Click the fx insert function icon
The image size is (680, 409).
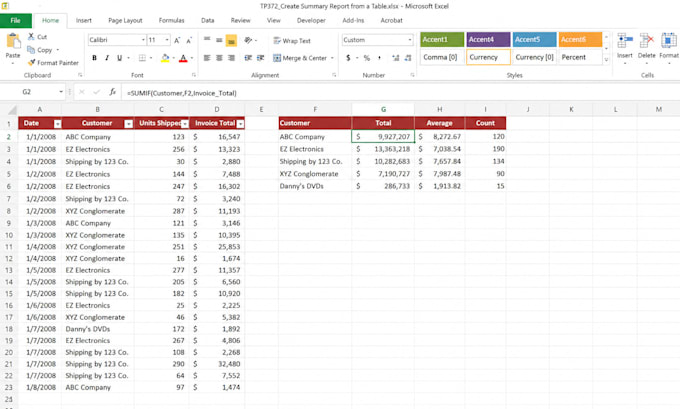coord(112,92)
